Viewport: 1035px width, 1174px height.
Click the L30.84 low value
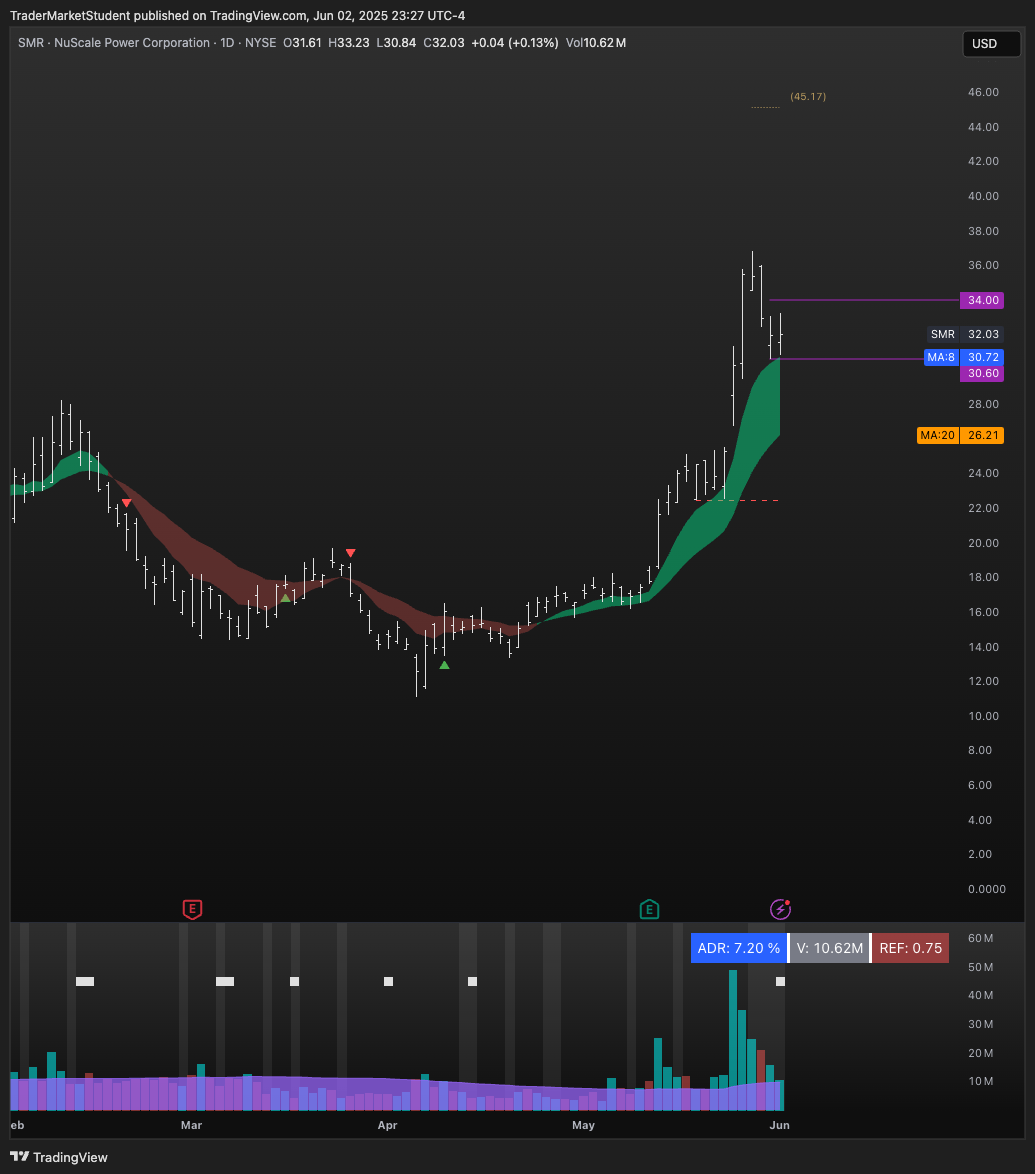[396, 43]
